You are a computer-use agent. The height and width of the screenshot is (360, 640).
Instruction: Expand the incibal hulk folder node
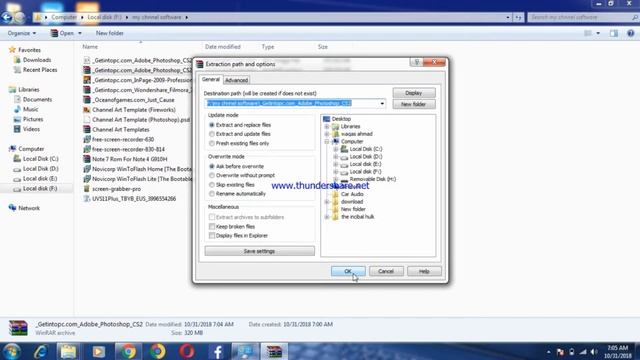point(327,217)
